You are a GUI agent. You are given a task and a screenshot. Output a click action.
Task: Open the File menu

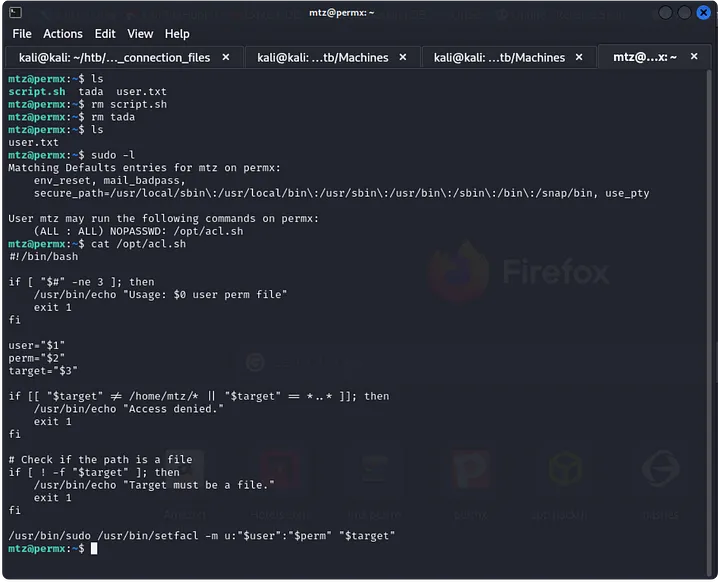[22, 34]
